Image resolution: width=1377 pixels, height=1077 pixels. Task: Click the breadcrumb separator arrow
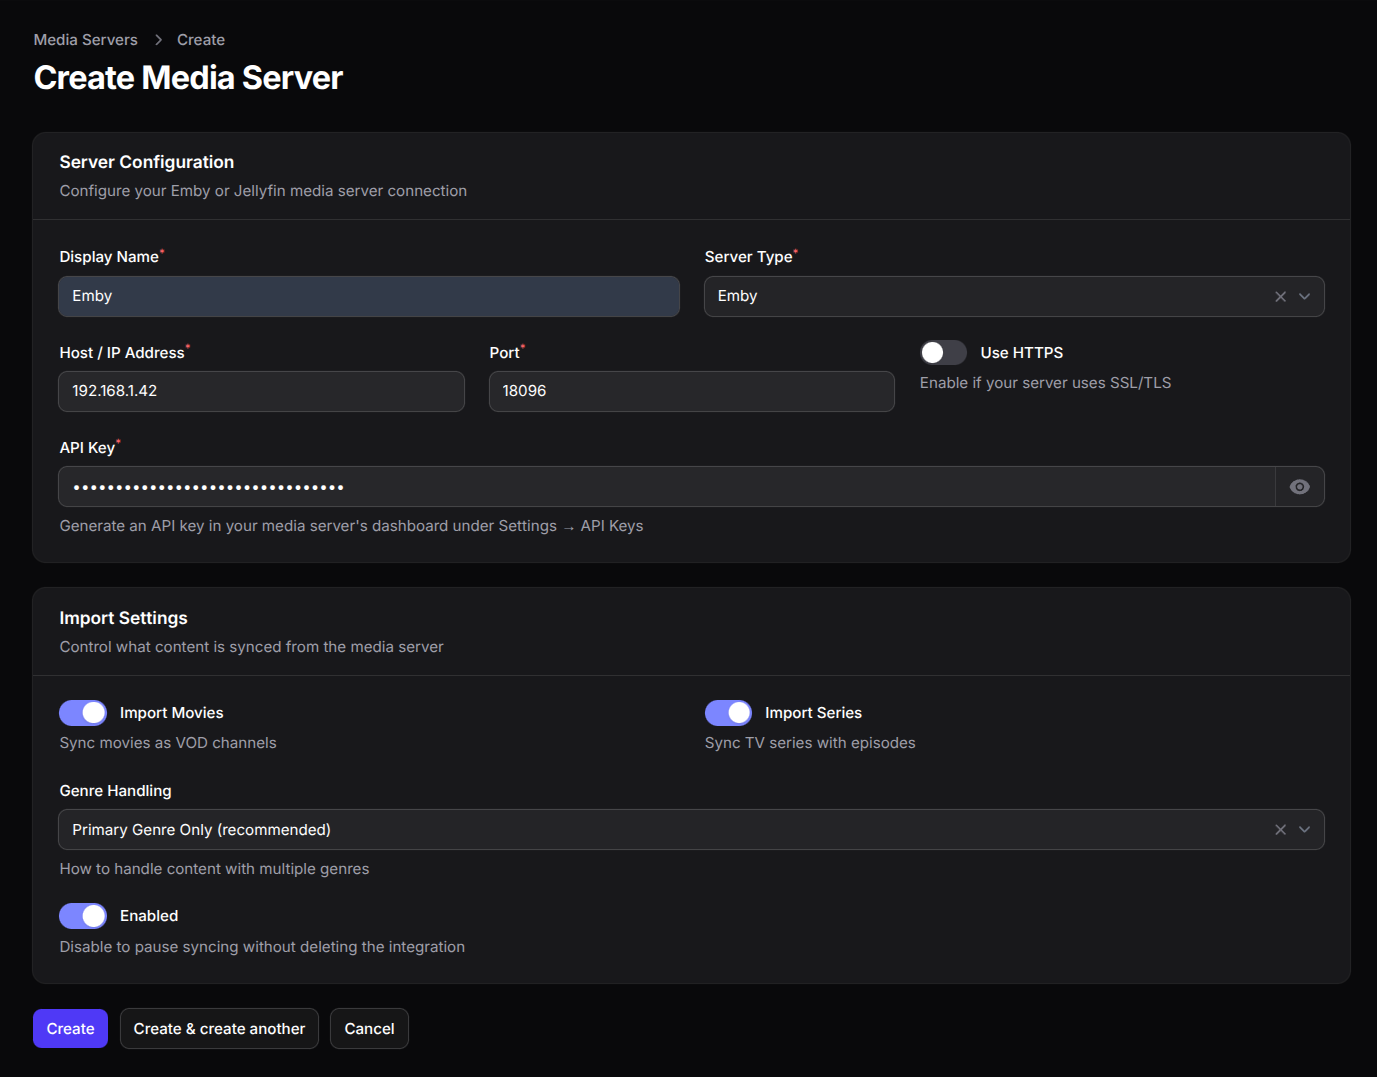(x=158, y=39)
